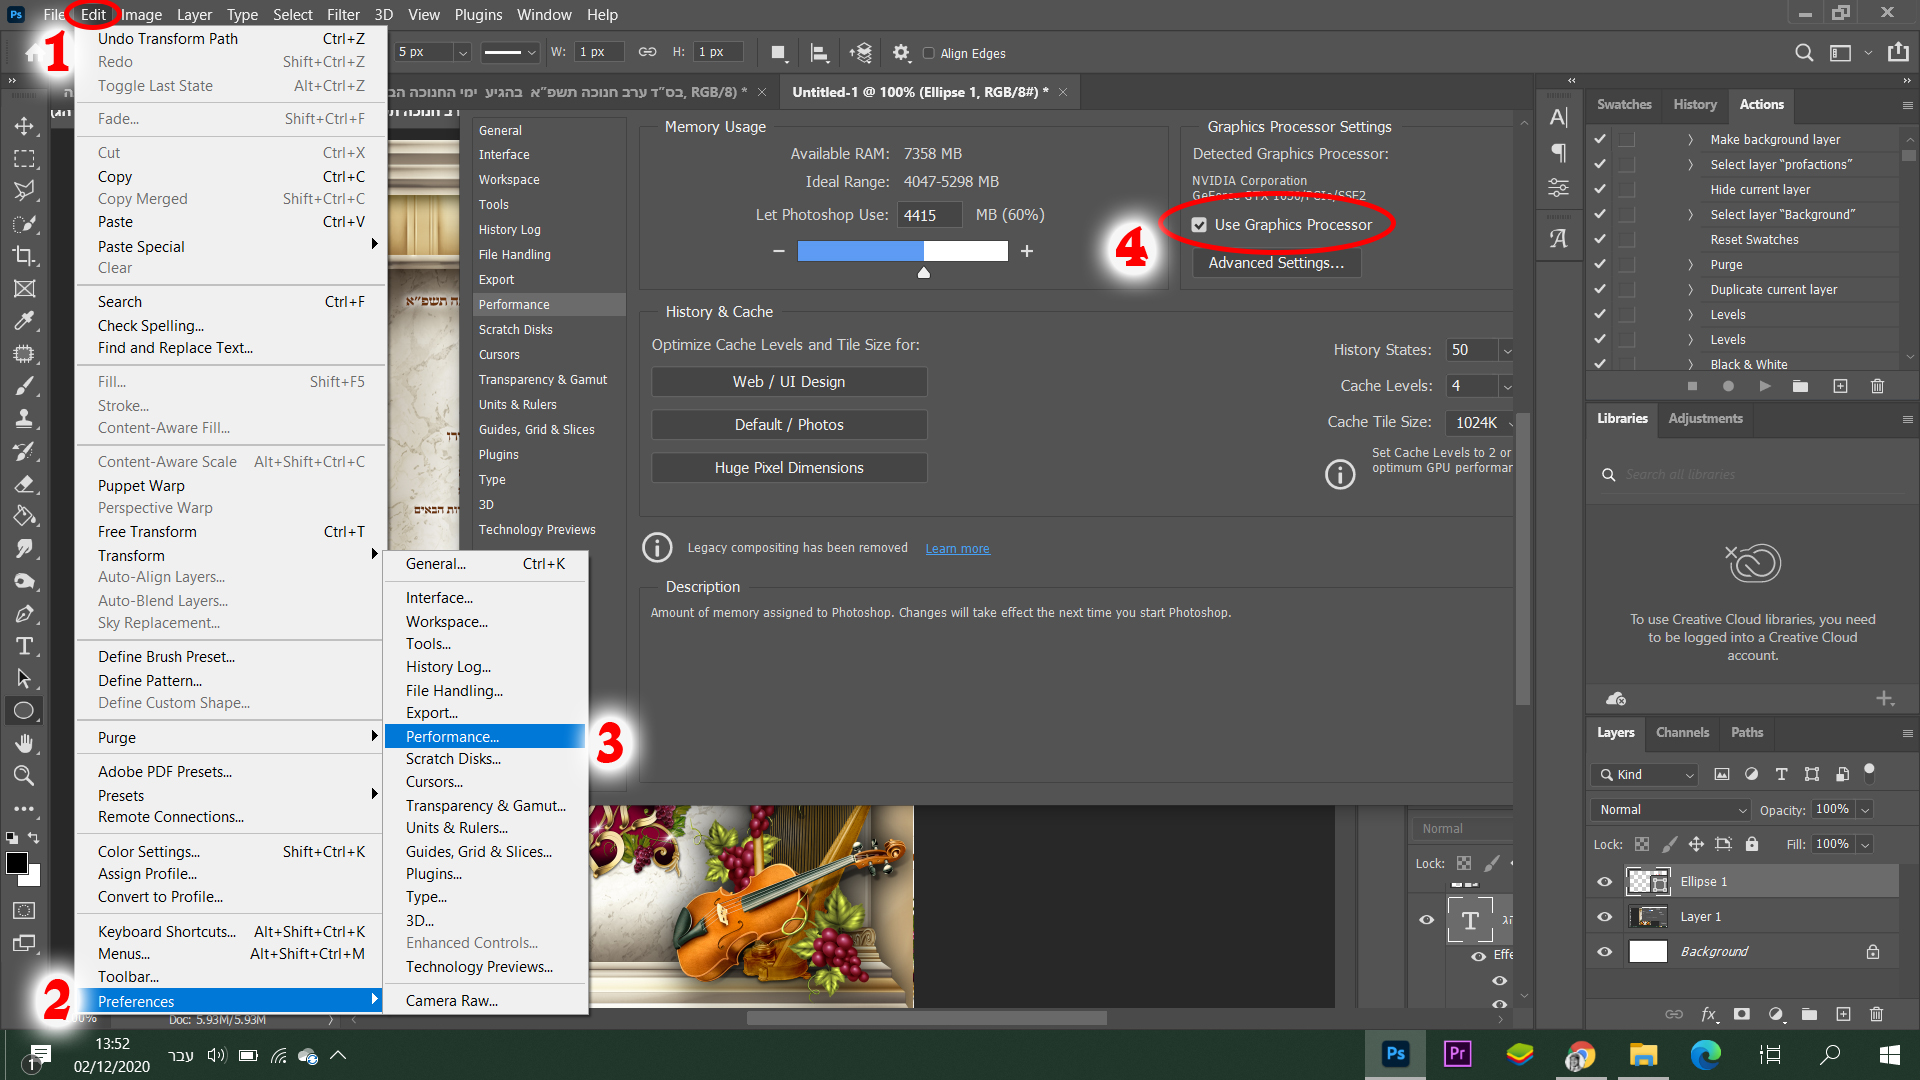The width and height of the screenshot is (1920, 1080).
Task: Click the delete layer trash icon
Action: (x=1876, y=1014)
